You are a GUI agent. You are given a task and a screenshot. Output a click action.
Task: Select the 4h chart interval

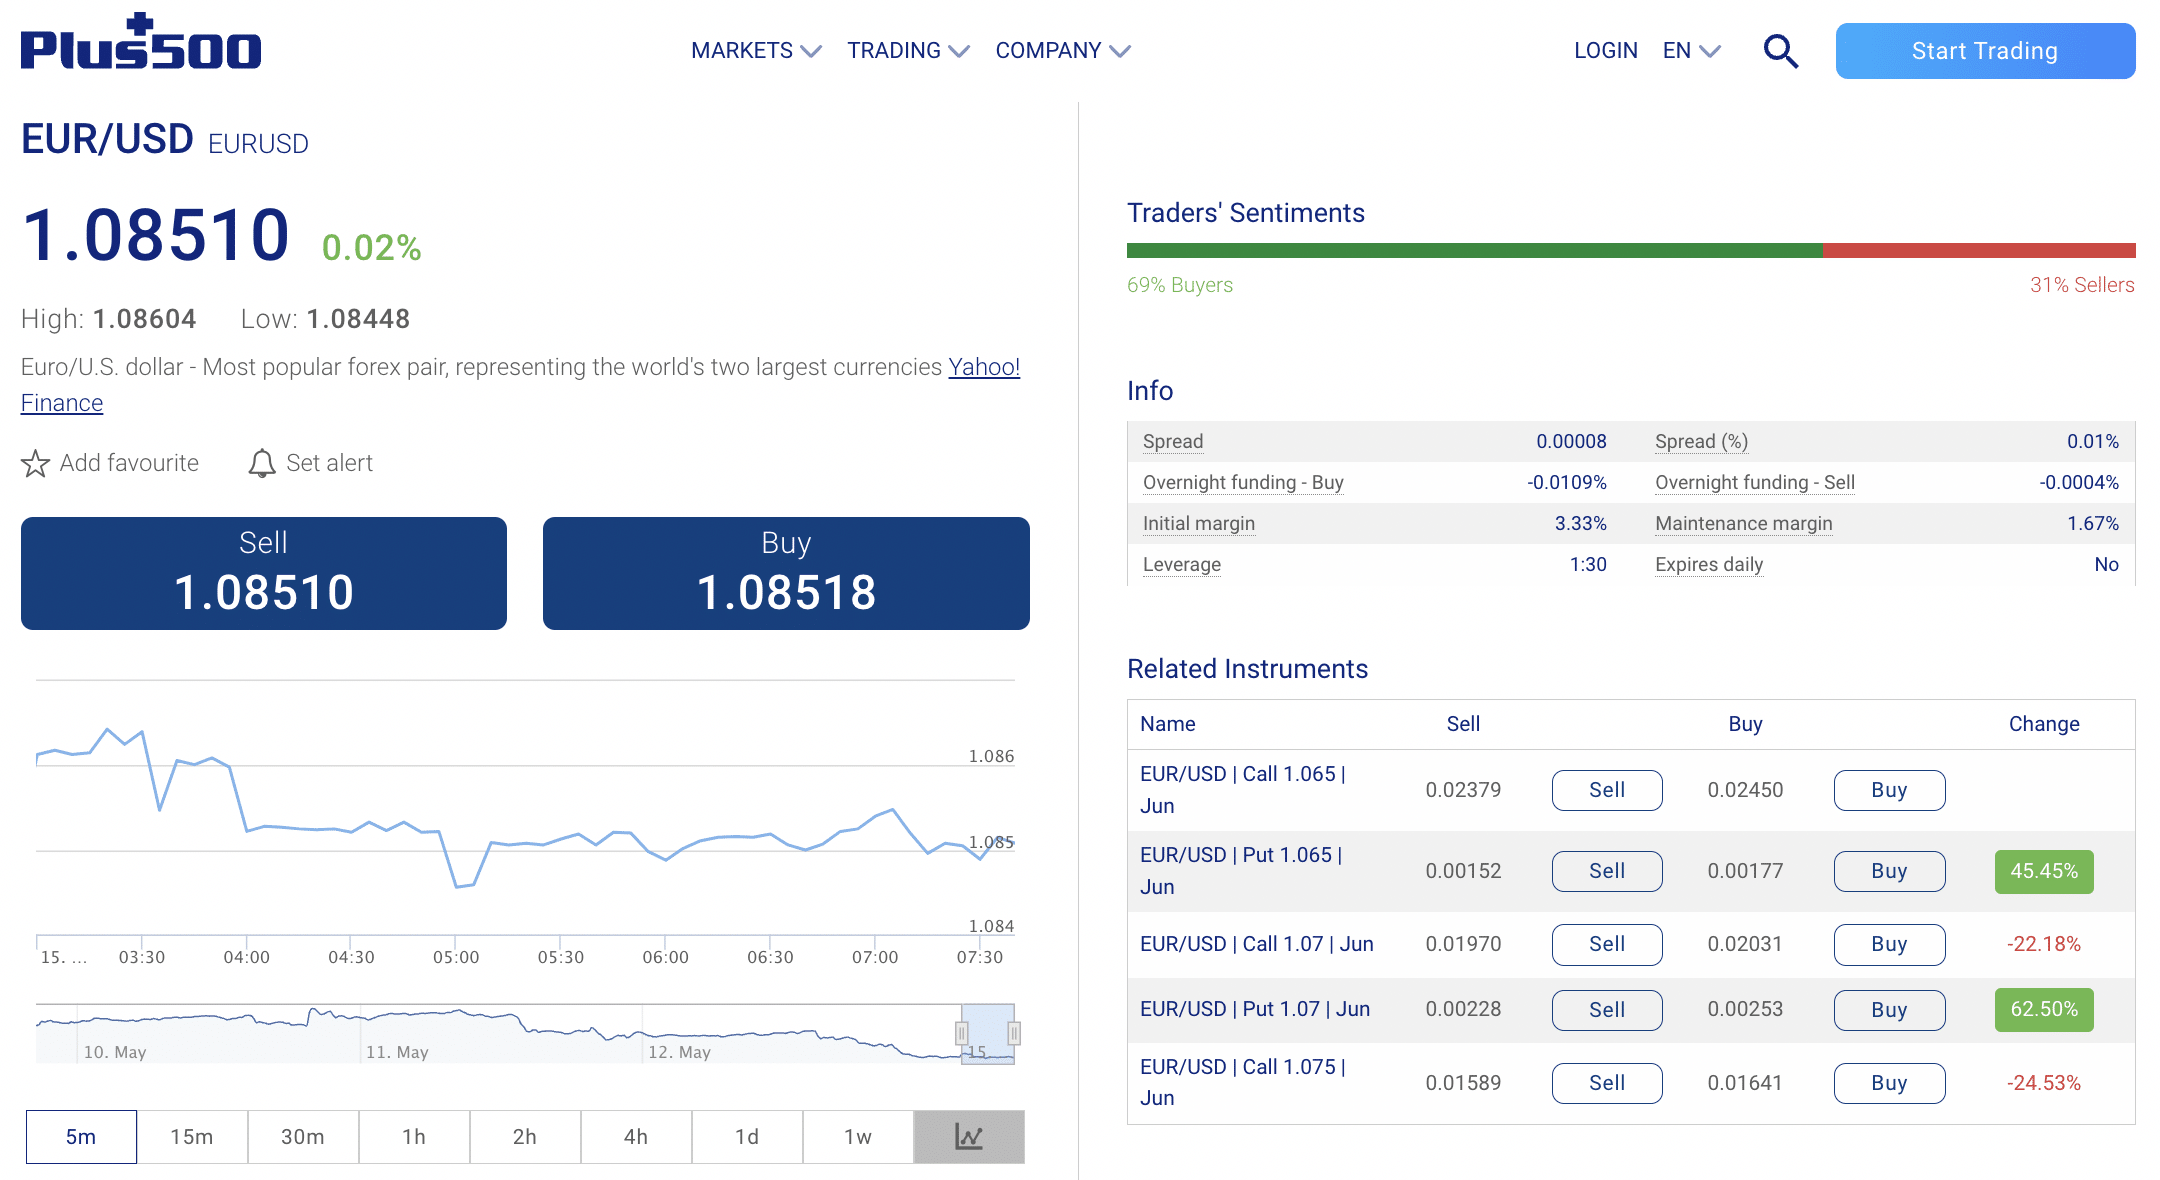[636, 1137]
